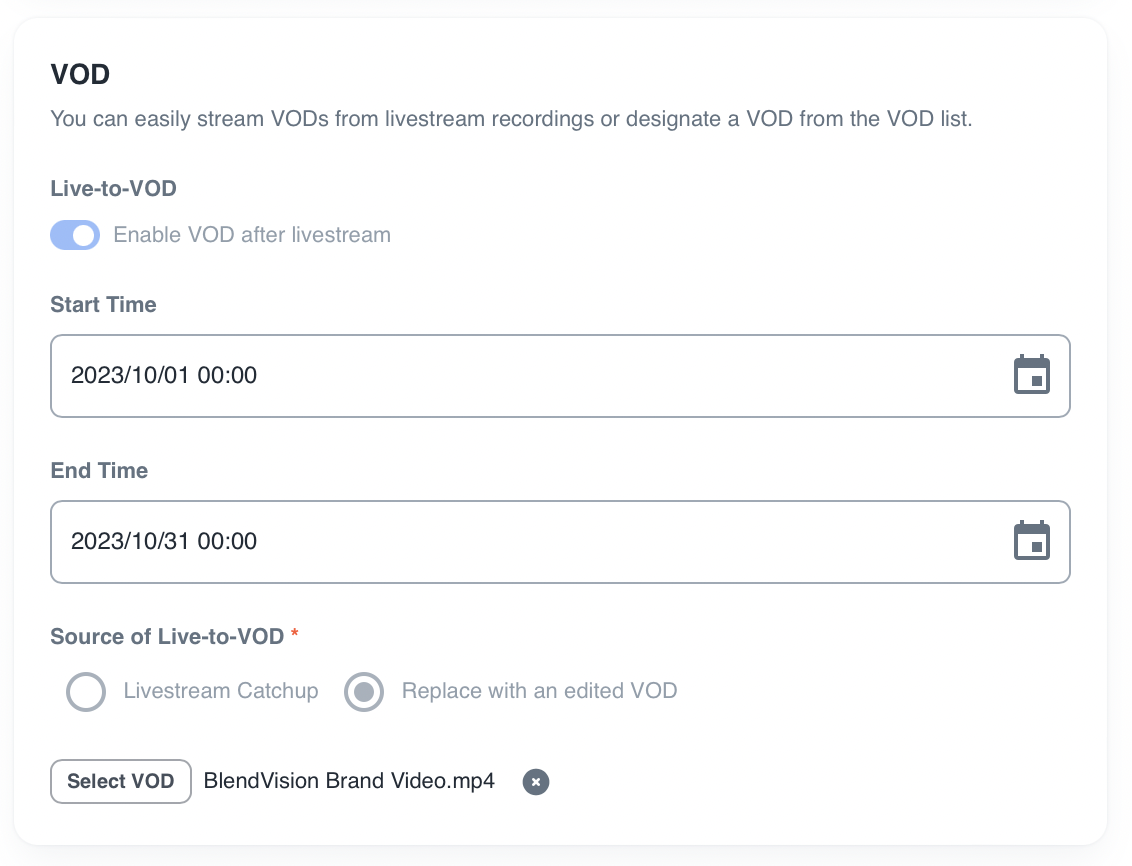This screenshot has width=1132, height=866.
Task: Open the End Time calendar picker
Action: pos(1032,542)
